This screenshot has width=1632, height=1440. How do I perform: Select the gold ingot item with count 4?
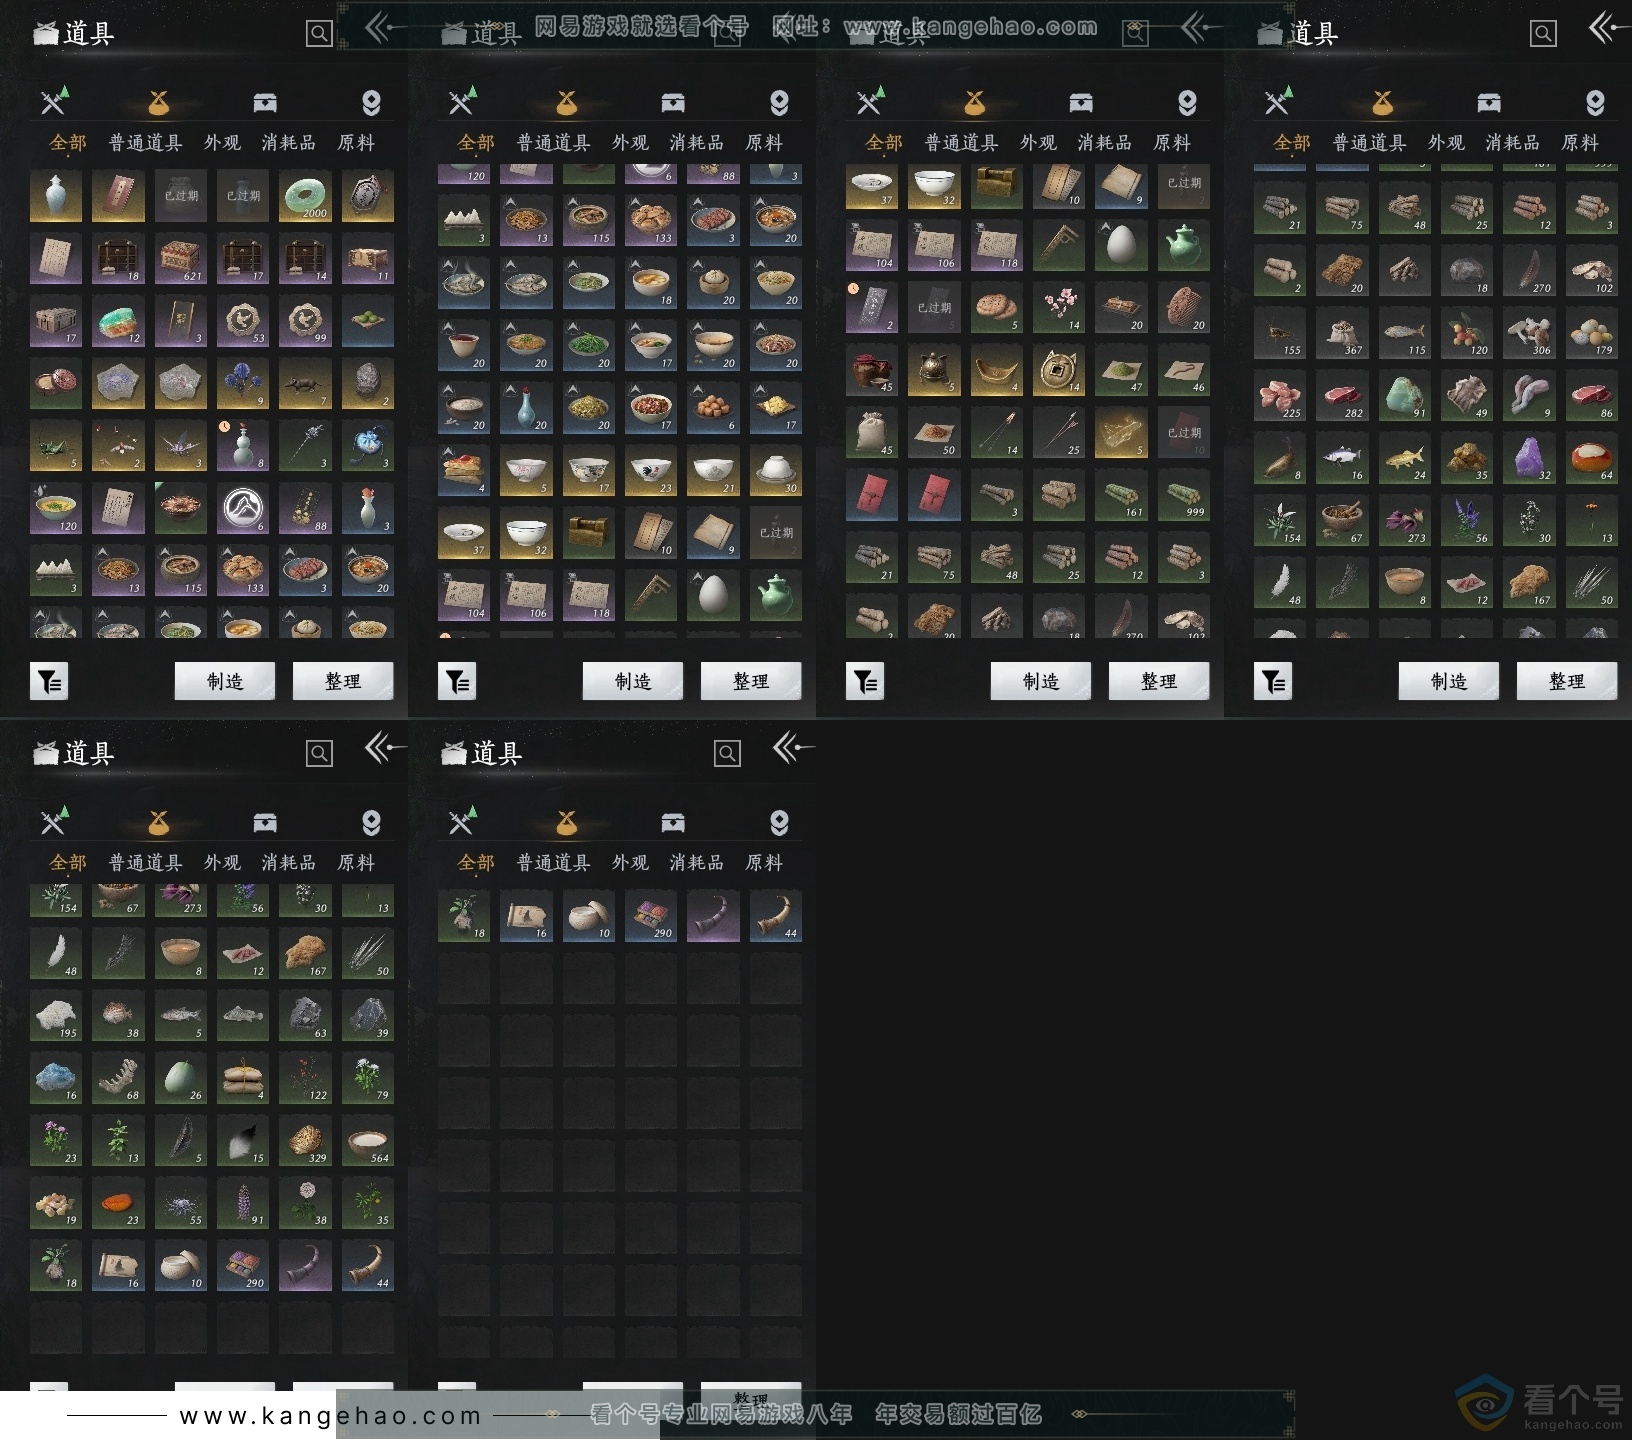tap(997, 370)
